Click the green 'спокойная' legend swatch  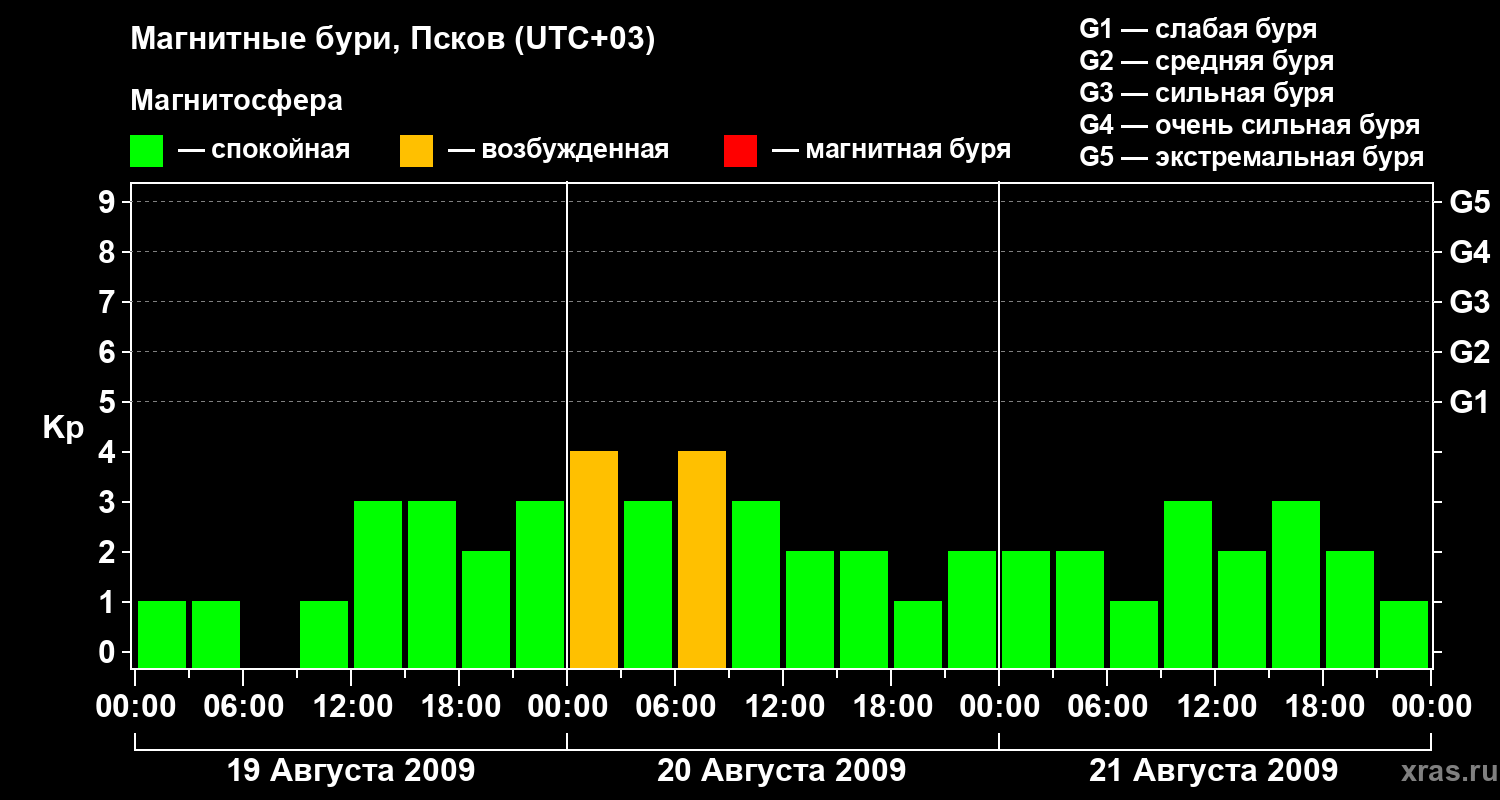(146, 151)
